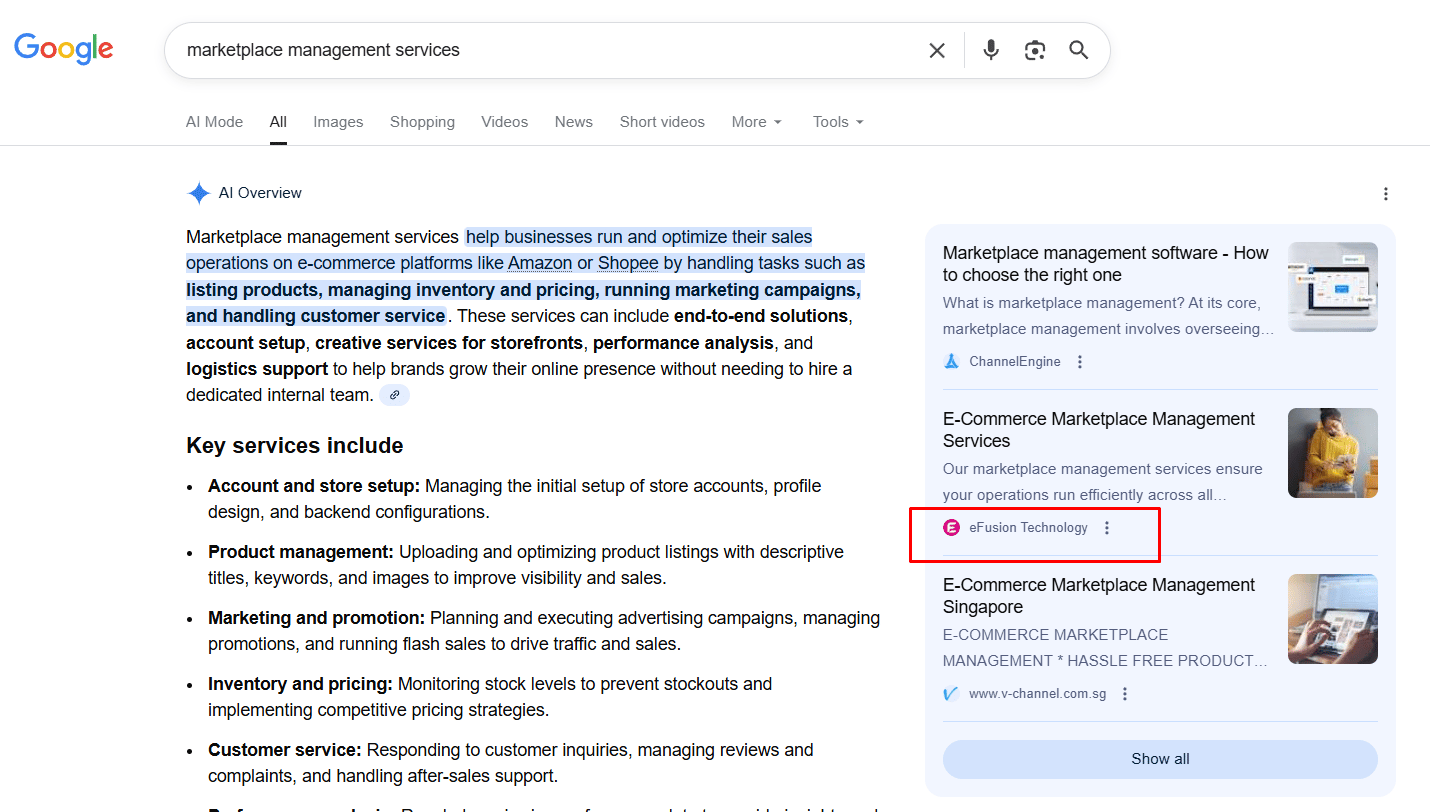Select the Shopping tab
Screen dimensions: 1430x812
click(x=422, y=122)
